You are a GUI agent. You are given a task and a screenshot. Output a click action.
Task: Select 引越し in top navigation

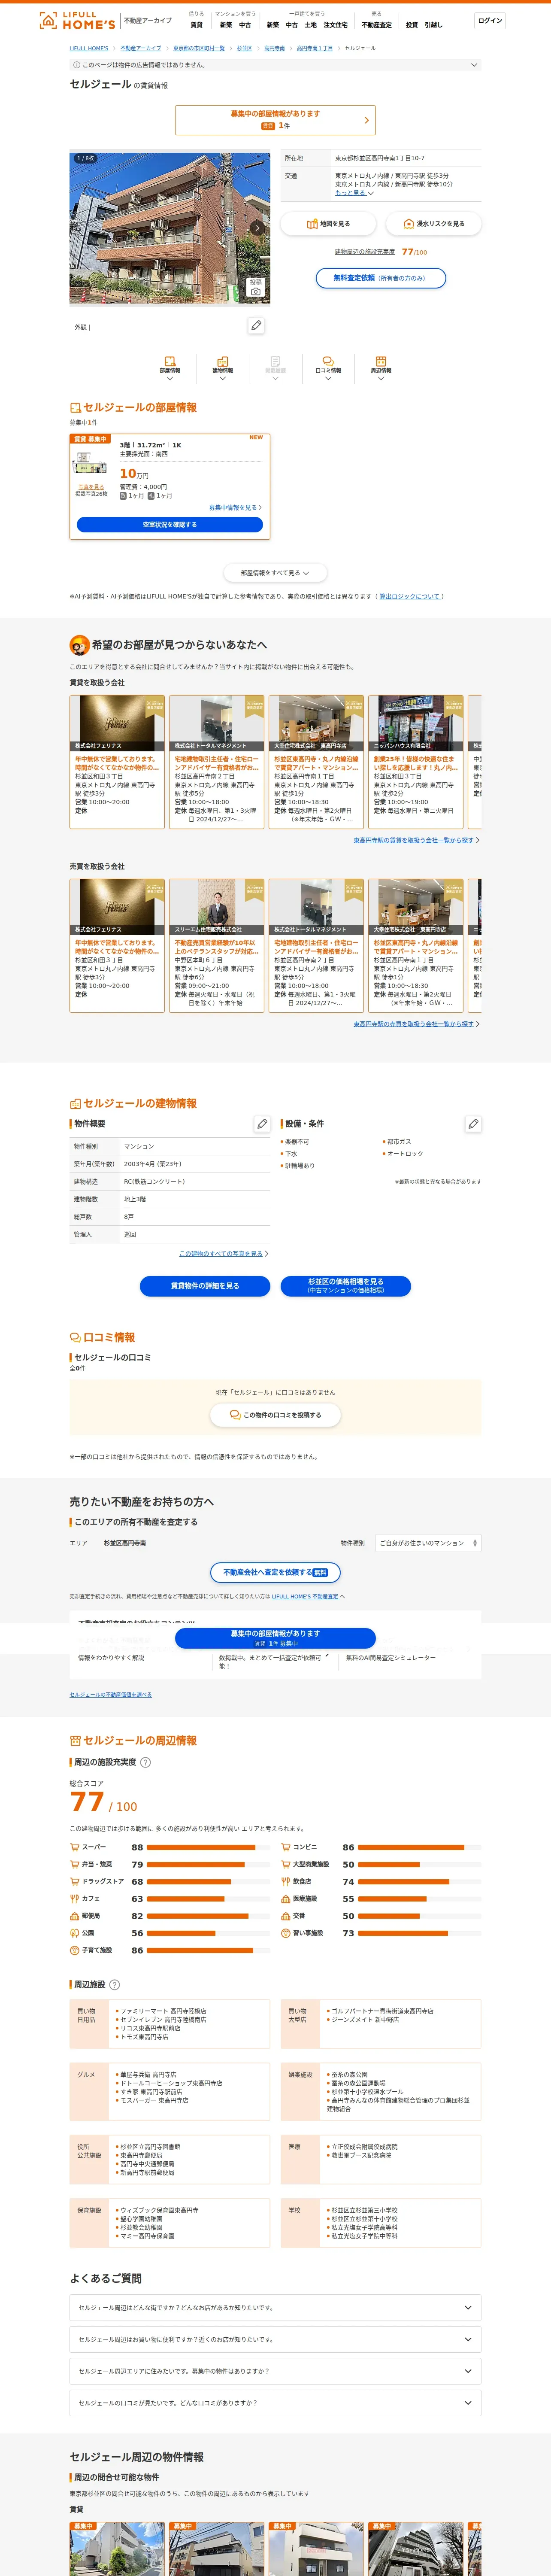tap(433, 25)
